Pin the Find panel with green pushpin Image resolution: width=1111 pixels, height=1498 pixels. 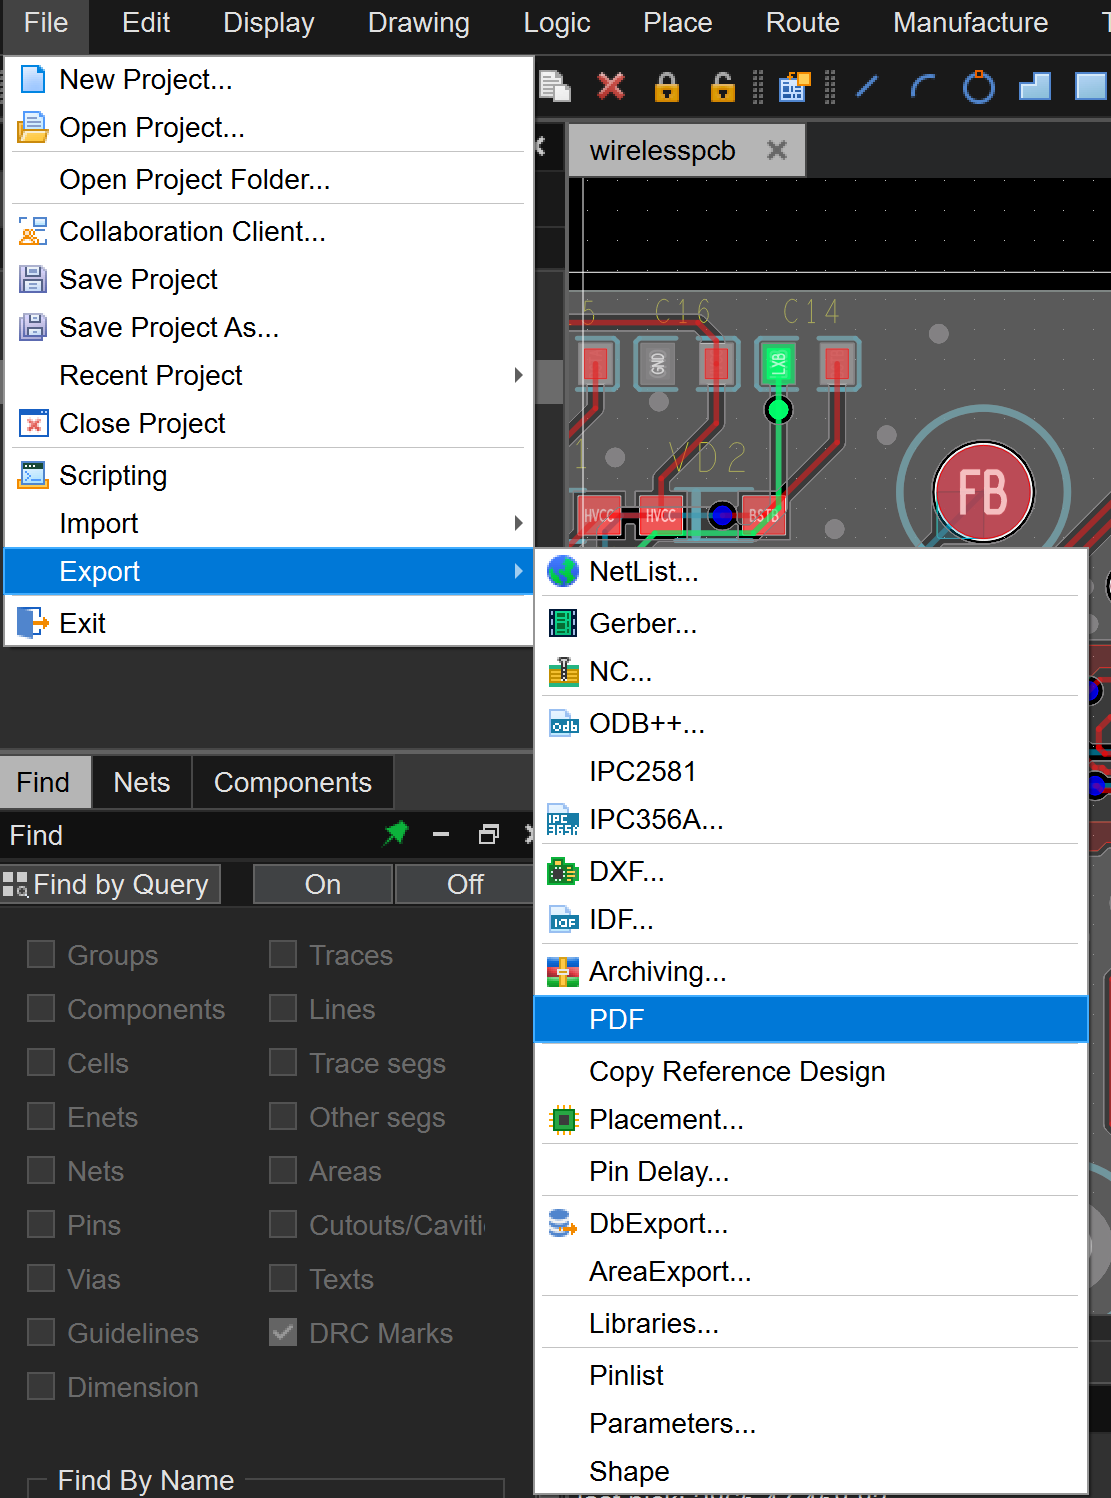396,833
